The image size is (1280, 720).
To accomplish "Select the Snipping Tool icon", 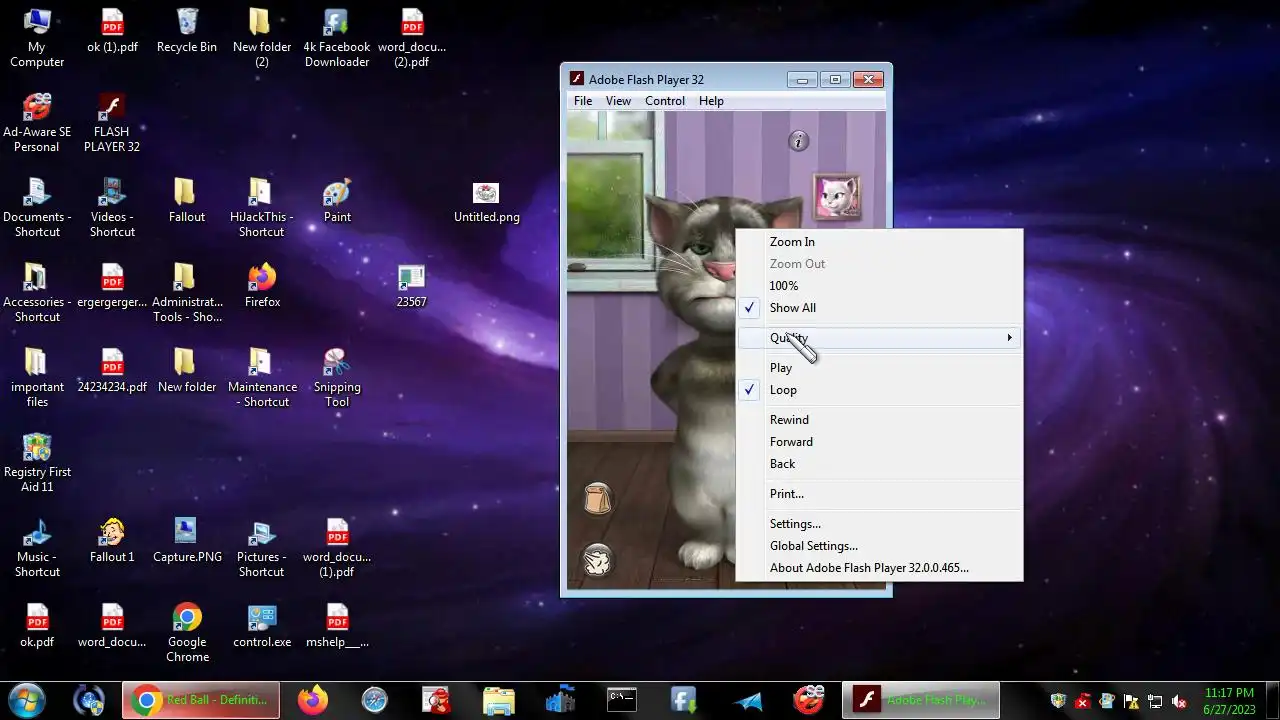I will (337, 379).
